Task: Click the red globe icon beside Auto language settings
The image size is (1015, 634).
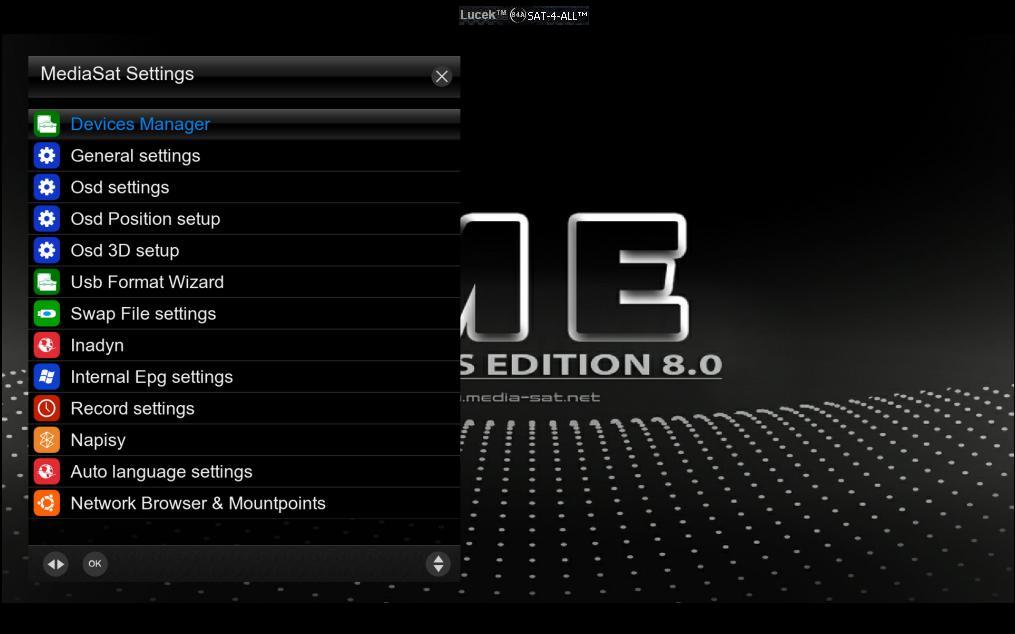Action: pos(47,472)
